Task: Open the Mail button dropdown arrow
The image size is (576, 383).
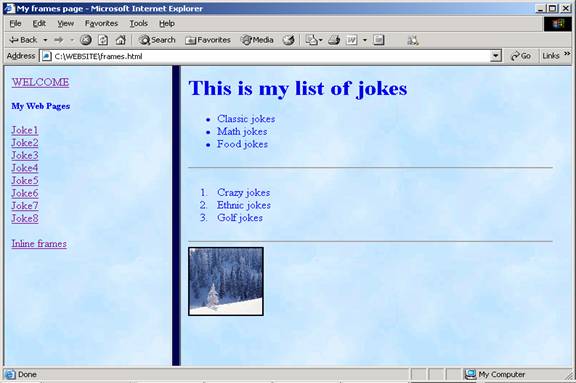Action: pos(320,40)
